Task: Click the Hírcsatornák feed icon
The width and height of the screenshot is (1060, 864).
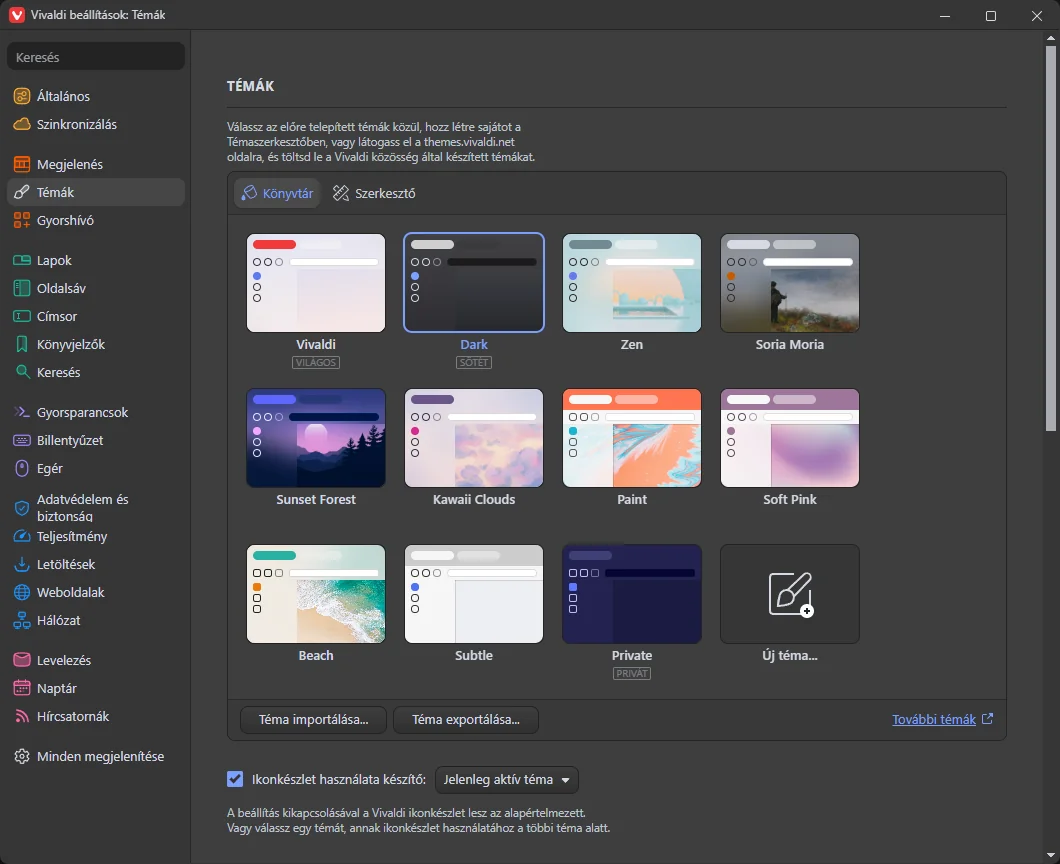Action: tap(22, 716)
